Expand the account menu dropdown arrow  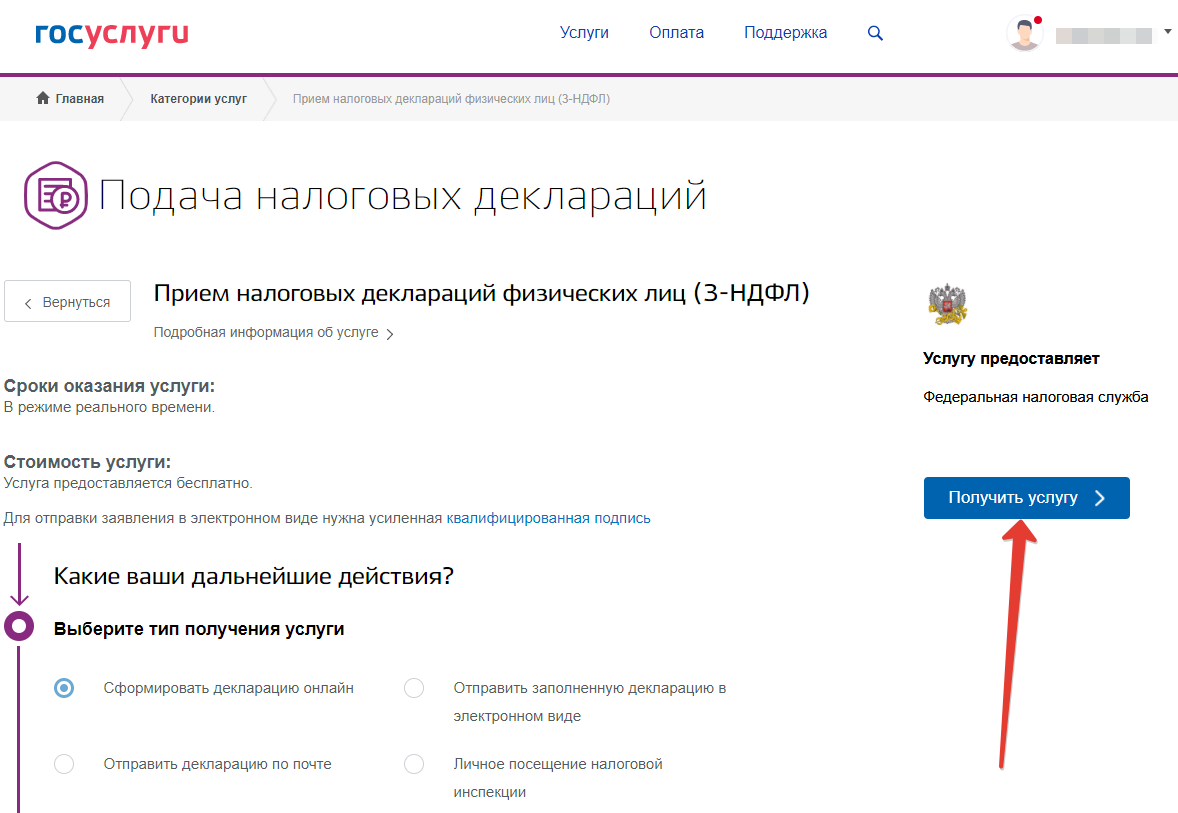[1167, 32]
